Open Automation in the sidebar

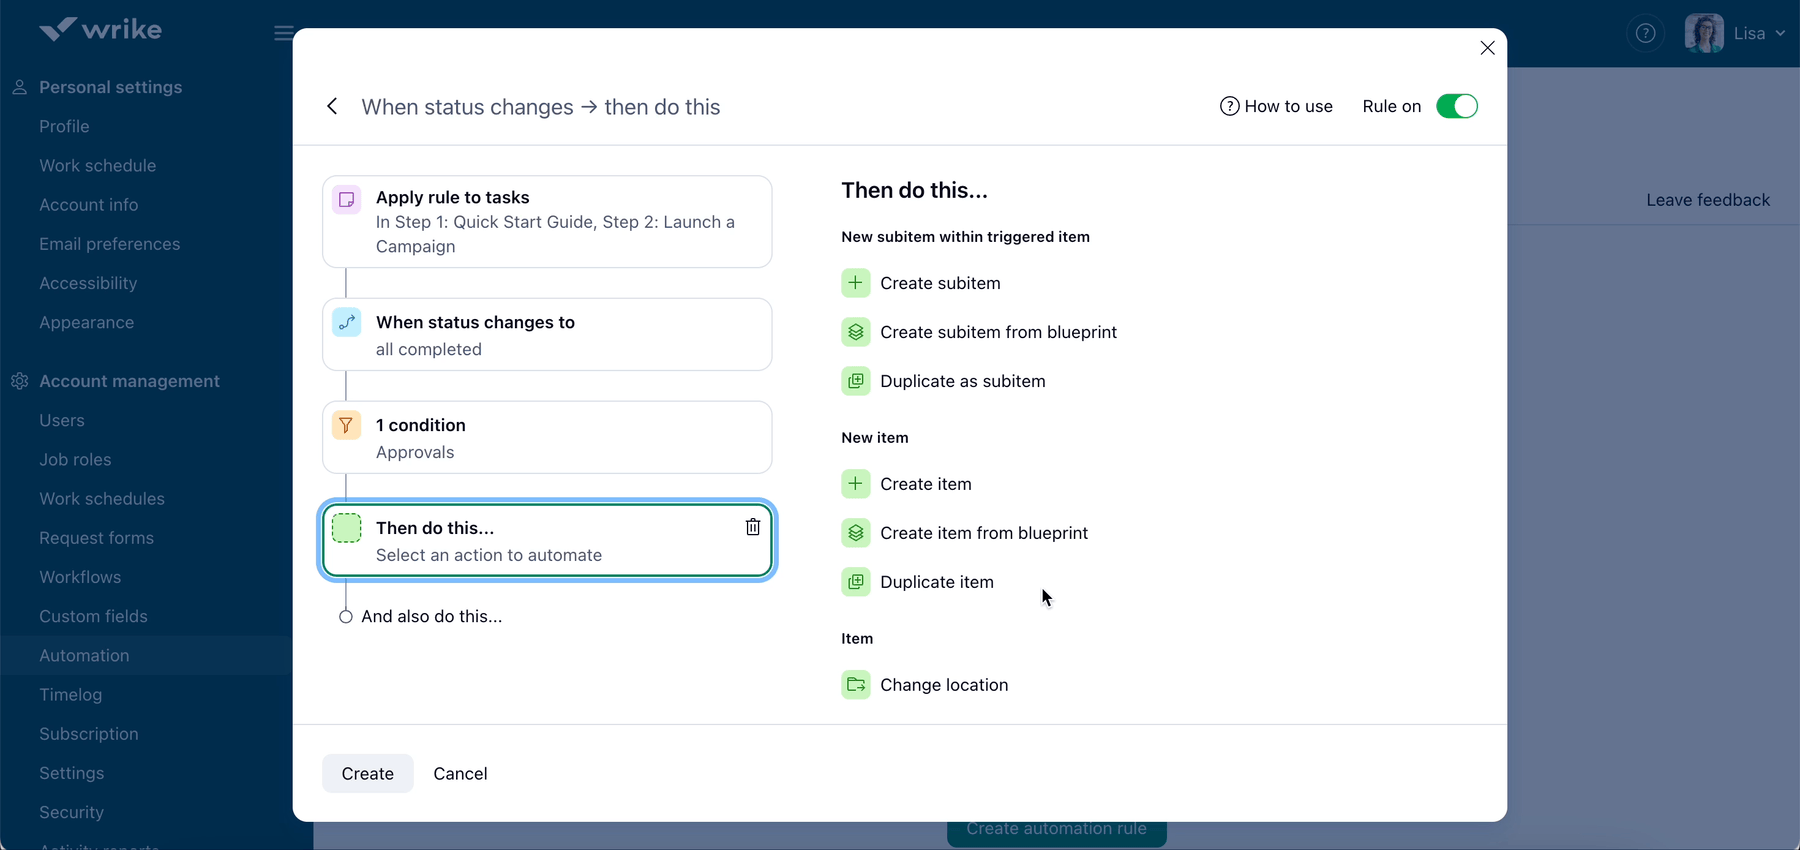pos(84,656)
